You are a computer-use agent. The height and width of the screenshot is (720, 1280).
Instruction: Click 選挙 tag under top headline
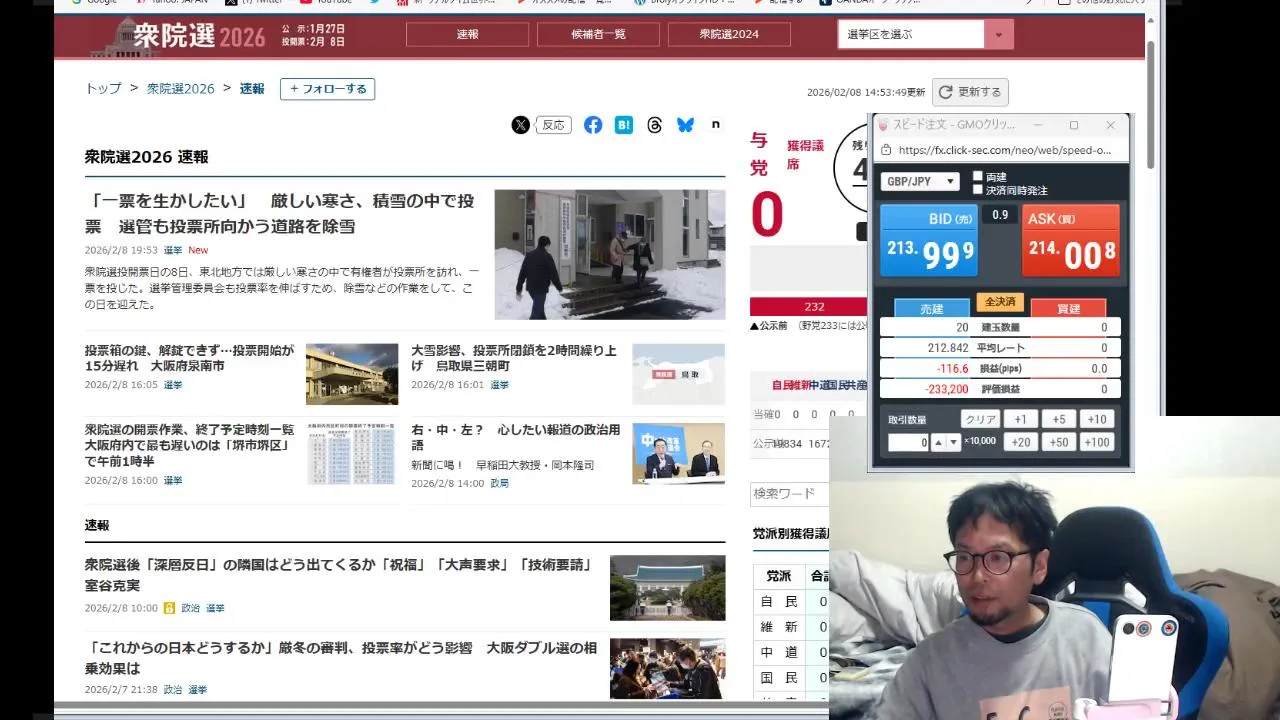173,250
